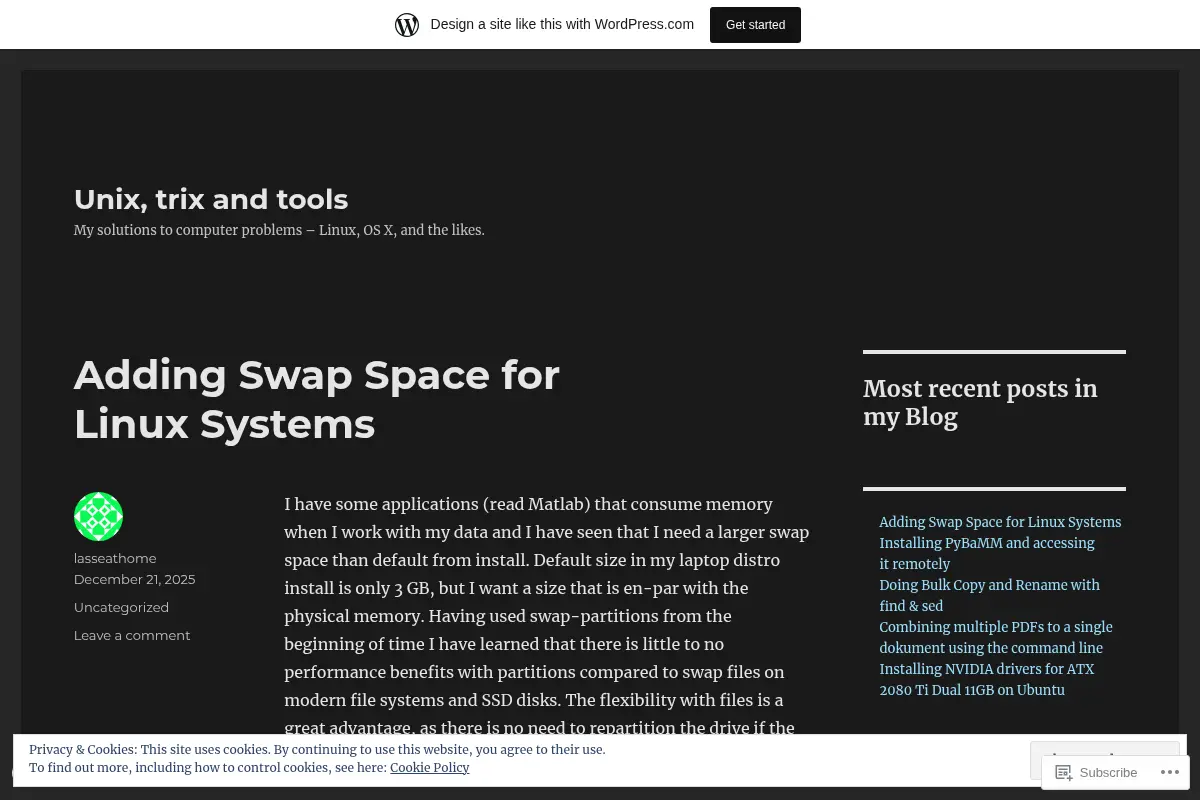Click the WordPress logo in top banner
Image resolution: width=1200 pixels, height=800 pixels.
pyautogui.click(x=407, y=24)
